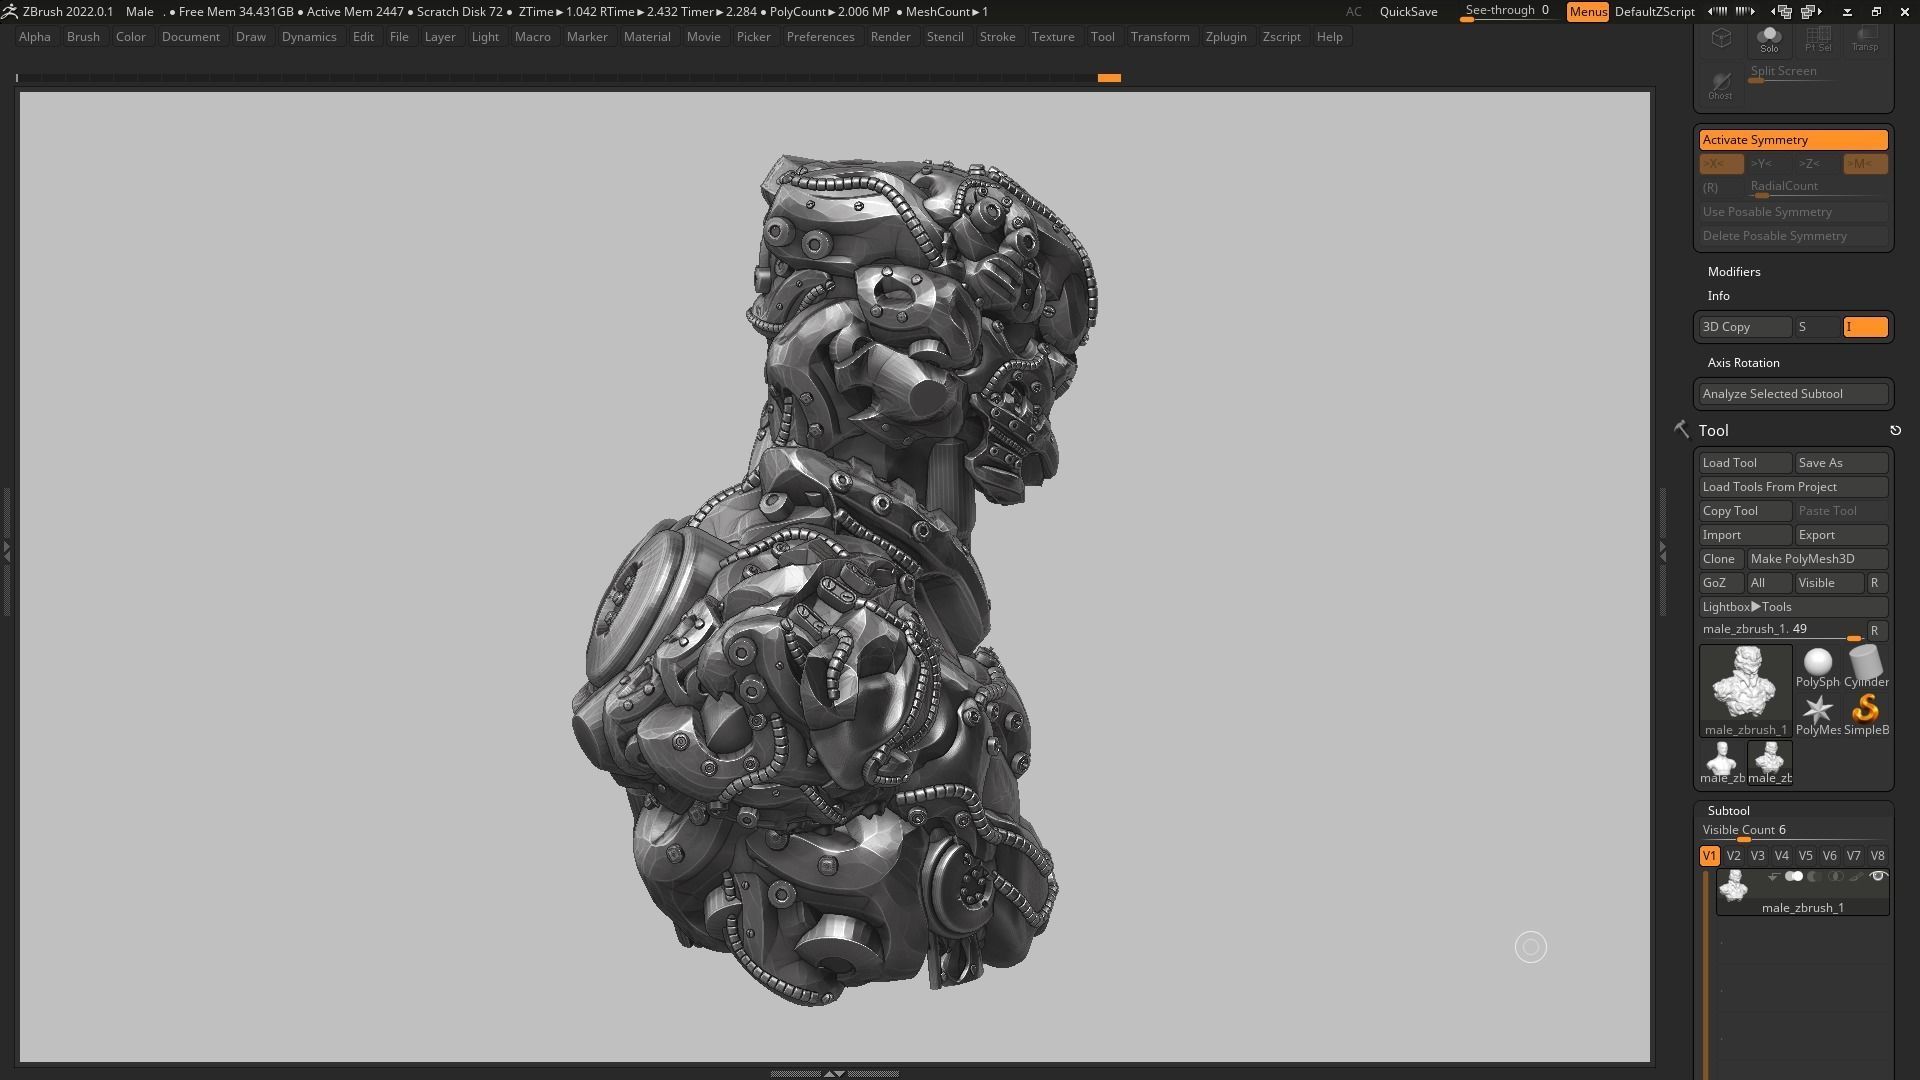Enable the Activate Symmetry toggle
Viewport: 1920px width, 1080px height.
coord(1793,140)
